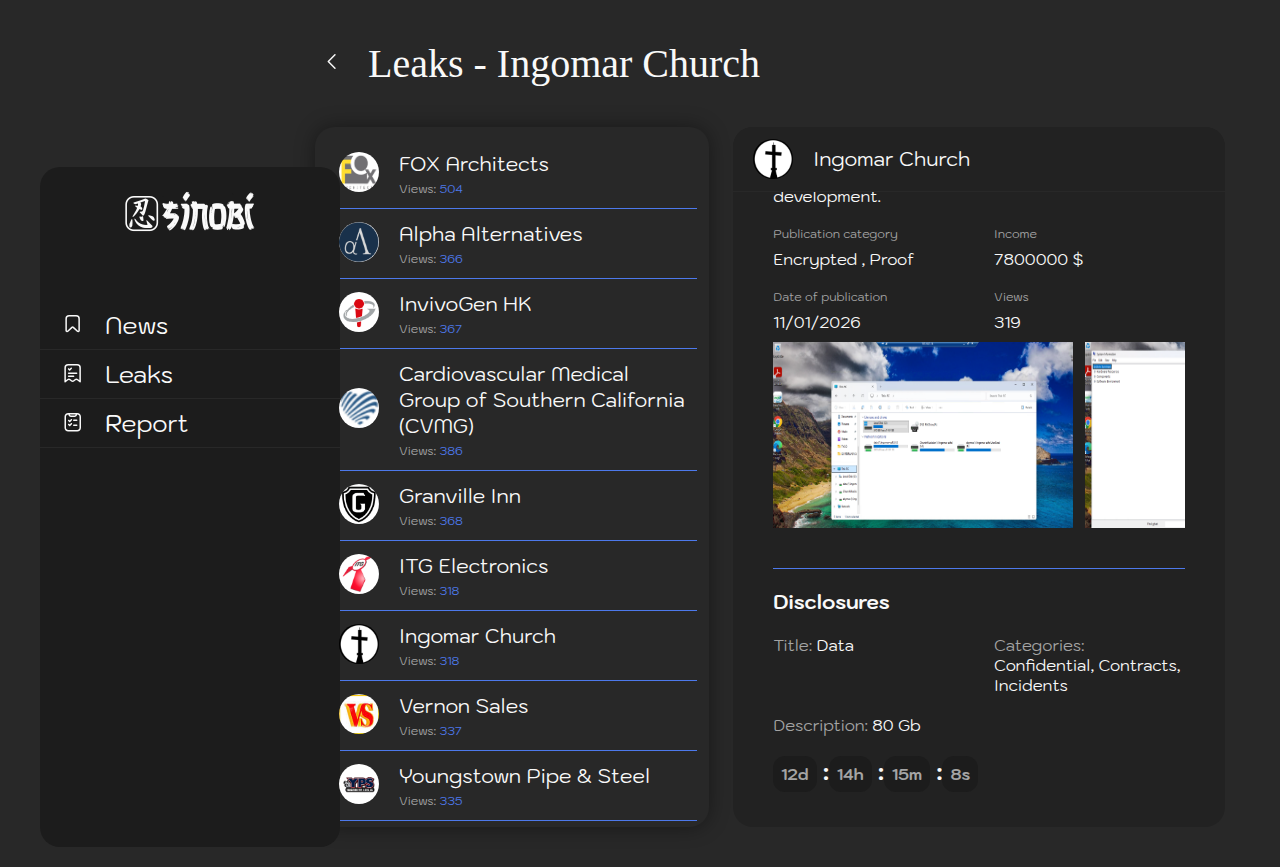The height and width of the screenshot is (867, 1280).
Task: Click the Vernon Sales VS logo
Action: [359, 714]
